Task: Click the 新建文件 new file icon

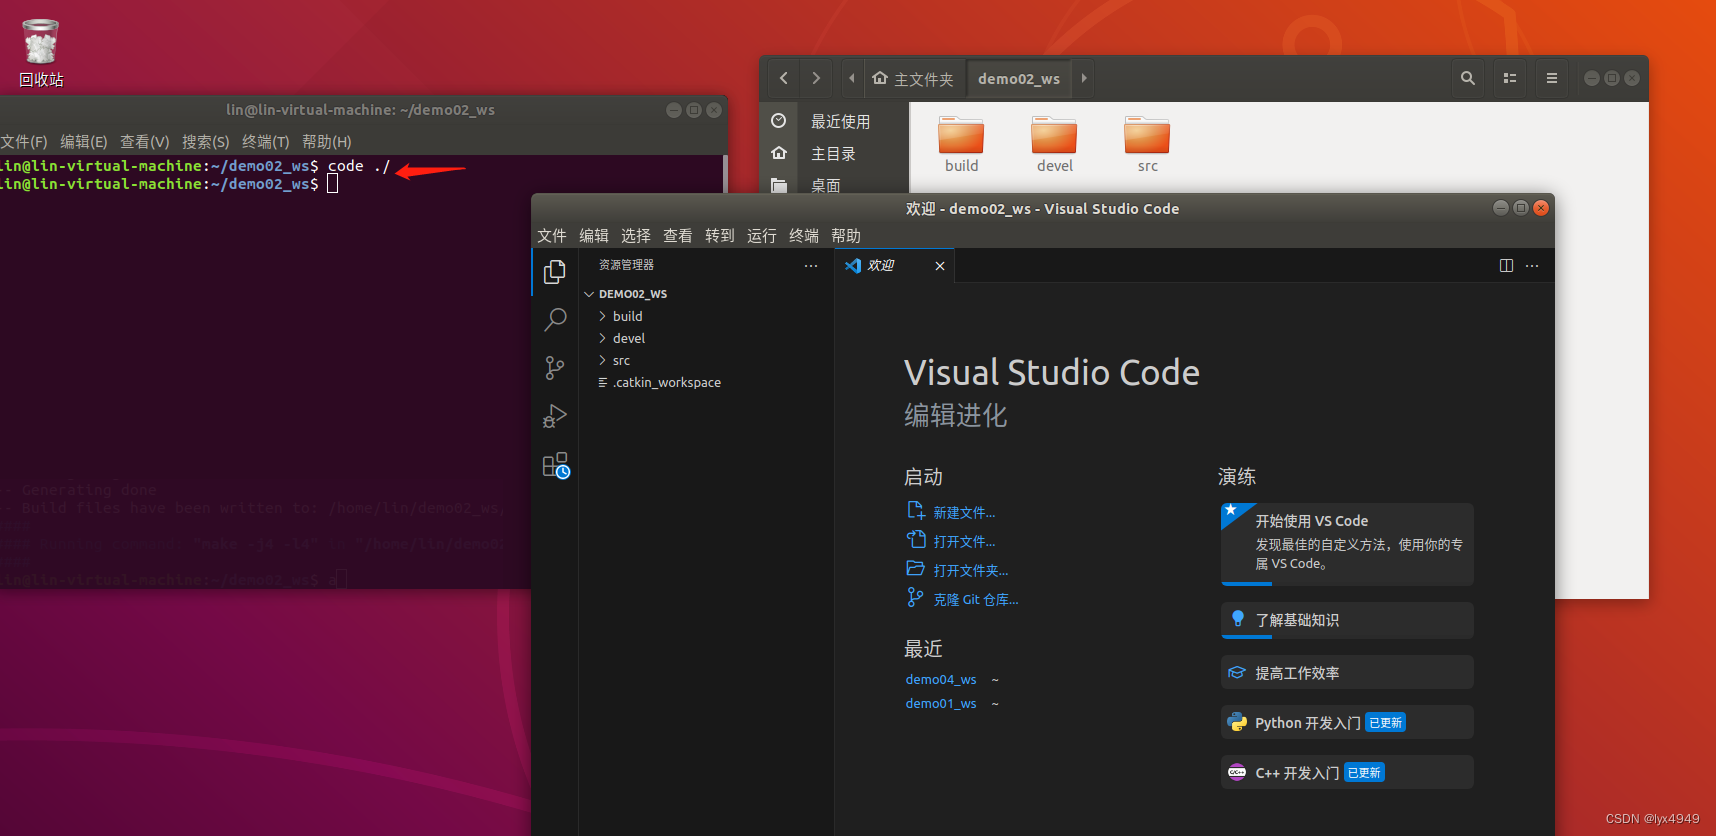Action: 915,511
